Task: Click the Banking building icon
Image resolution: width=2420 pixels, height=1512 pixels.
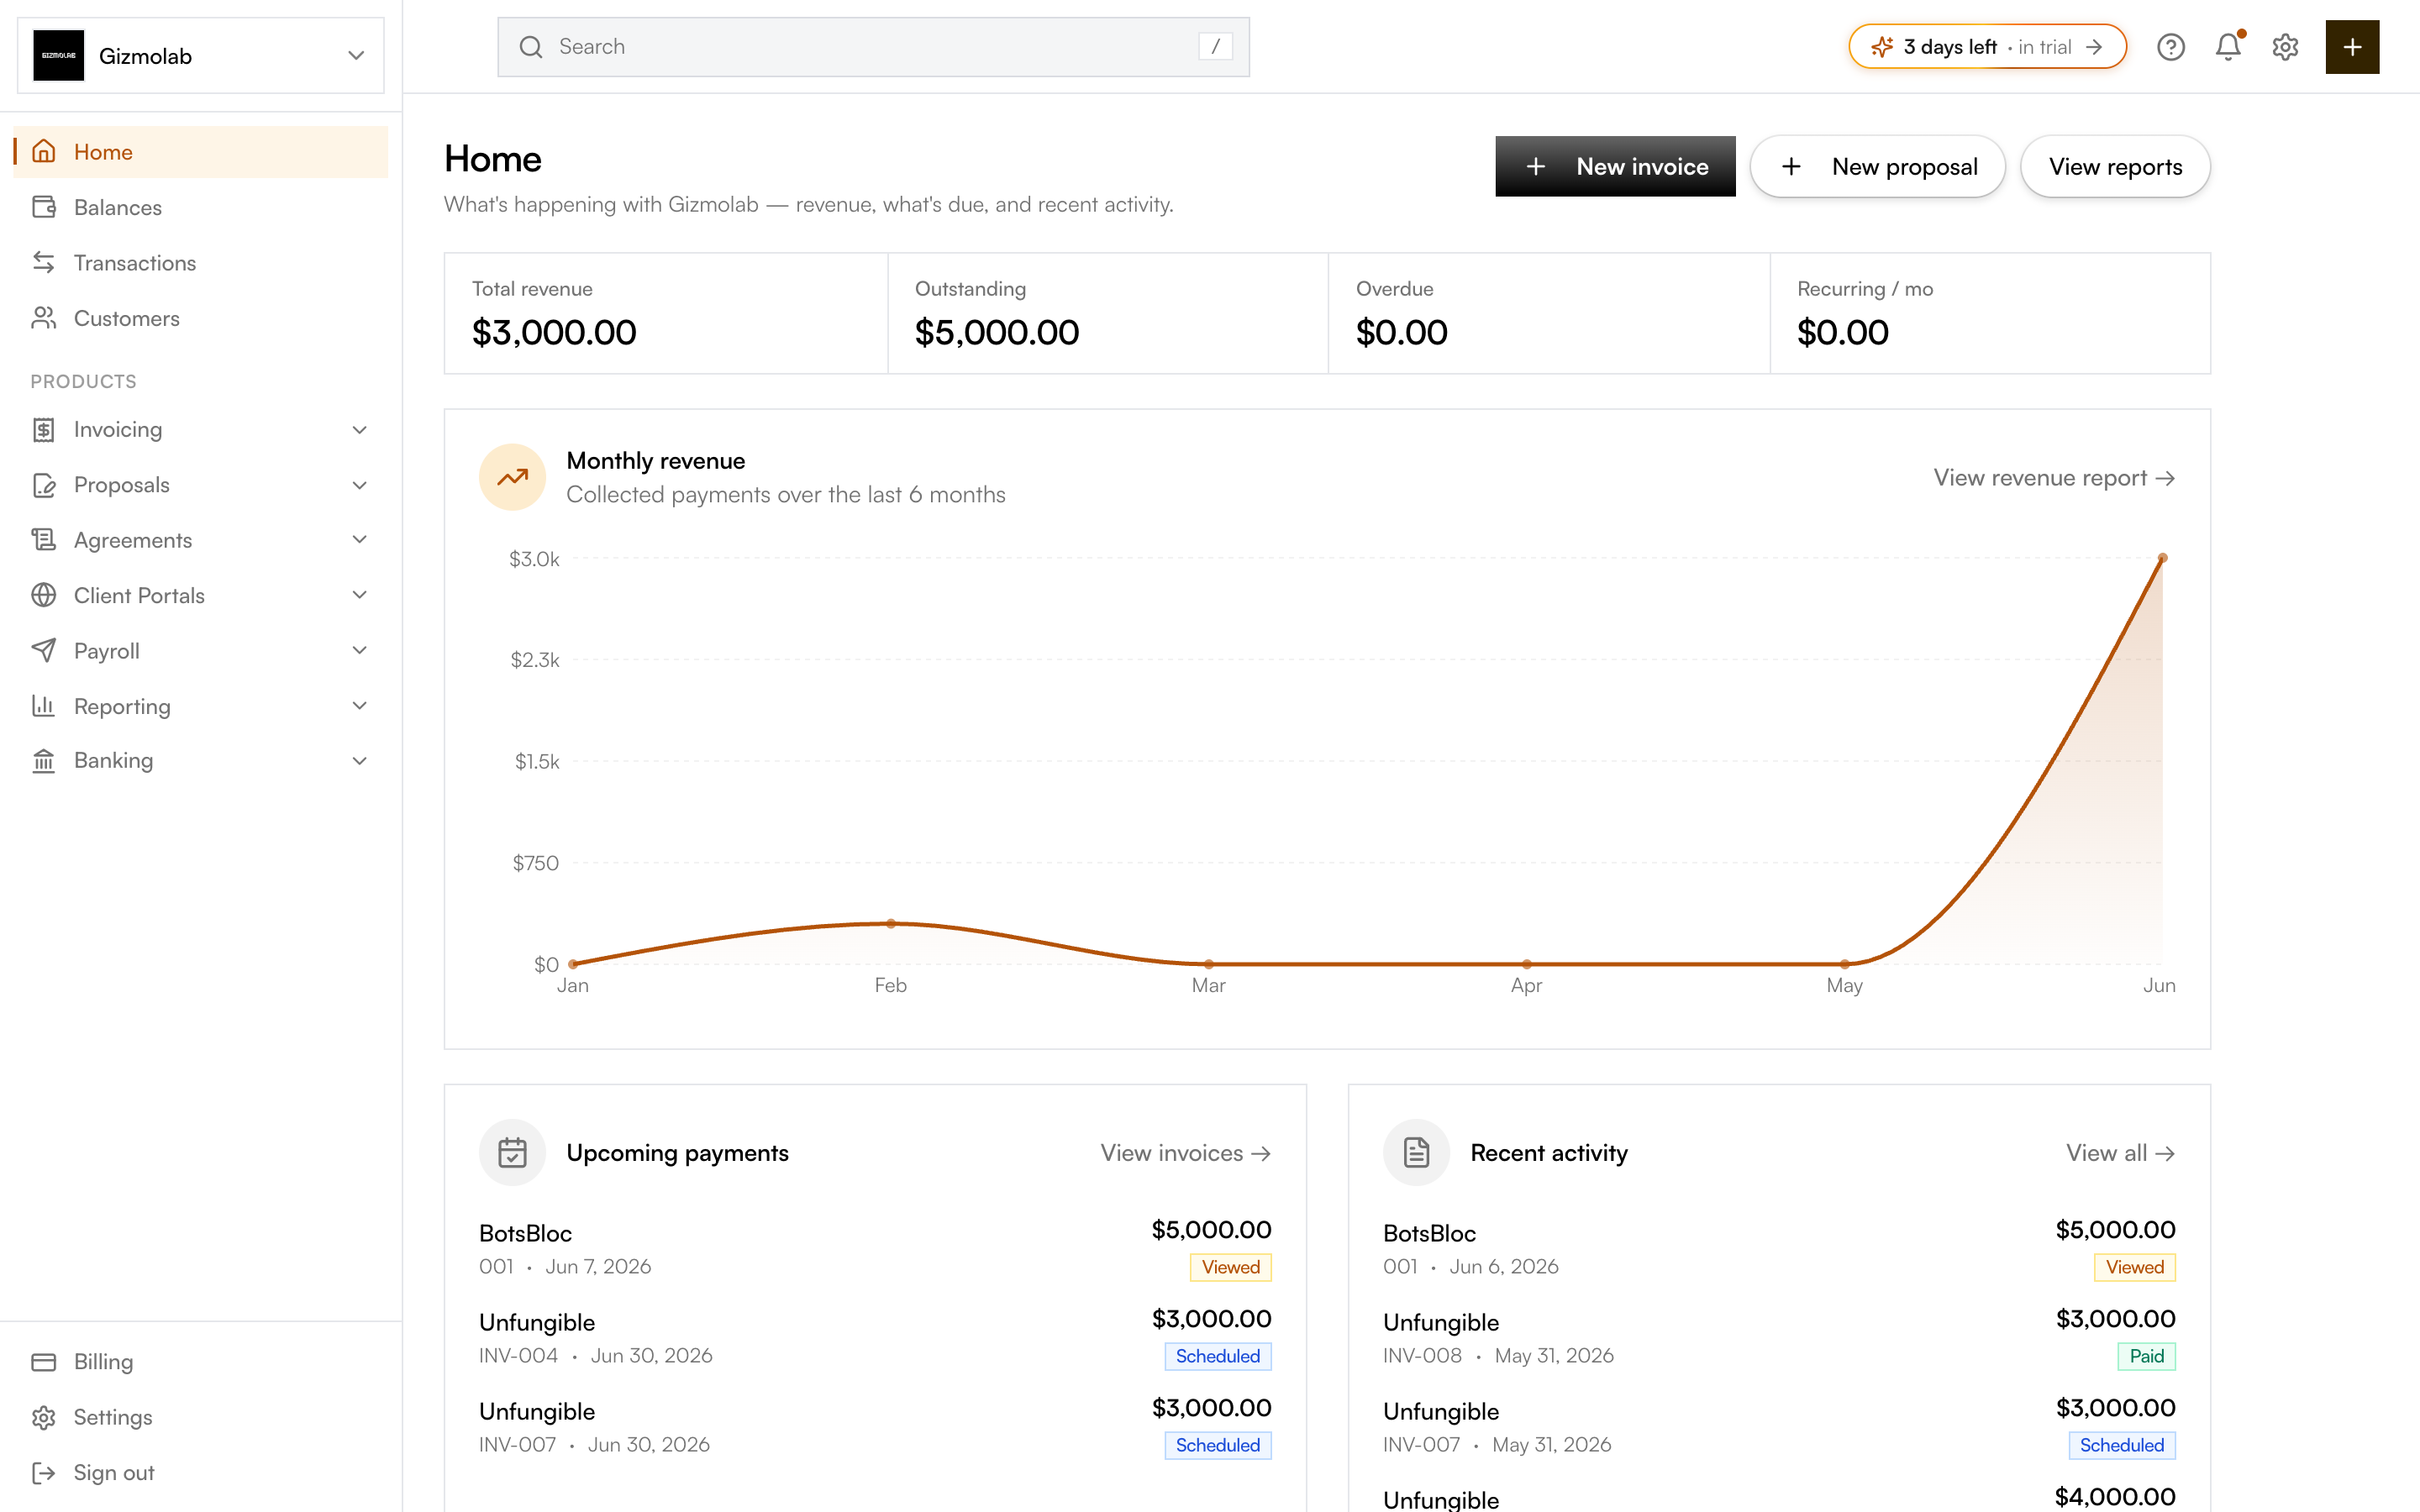Action: pyautogui.click(x=44, y=761)
